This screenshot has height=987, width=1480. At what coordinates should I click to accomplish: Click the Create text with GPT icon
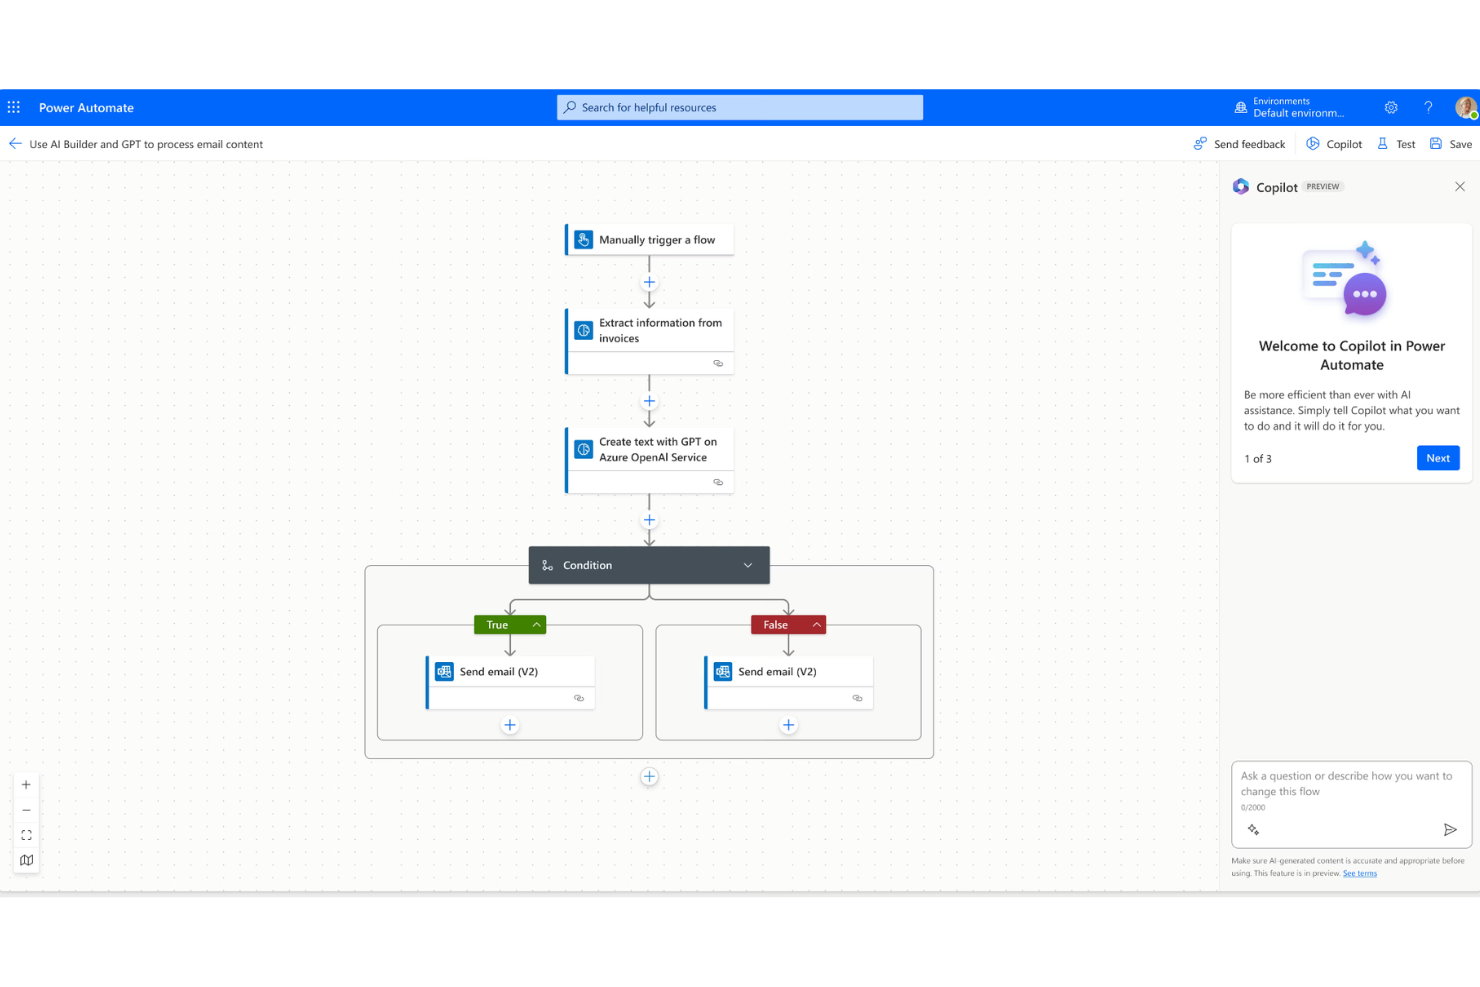click(x=584, y=449)
